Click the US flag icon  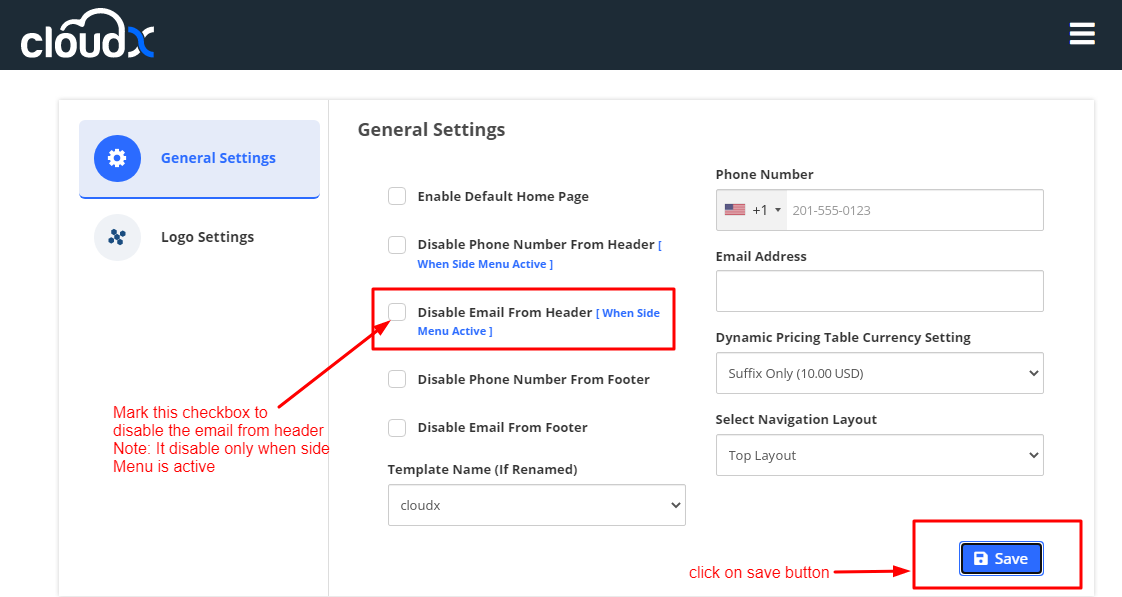[735, 210]
